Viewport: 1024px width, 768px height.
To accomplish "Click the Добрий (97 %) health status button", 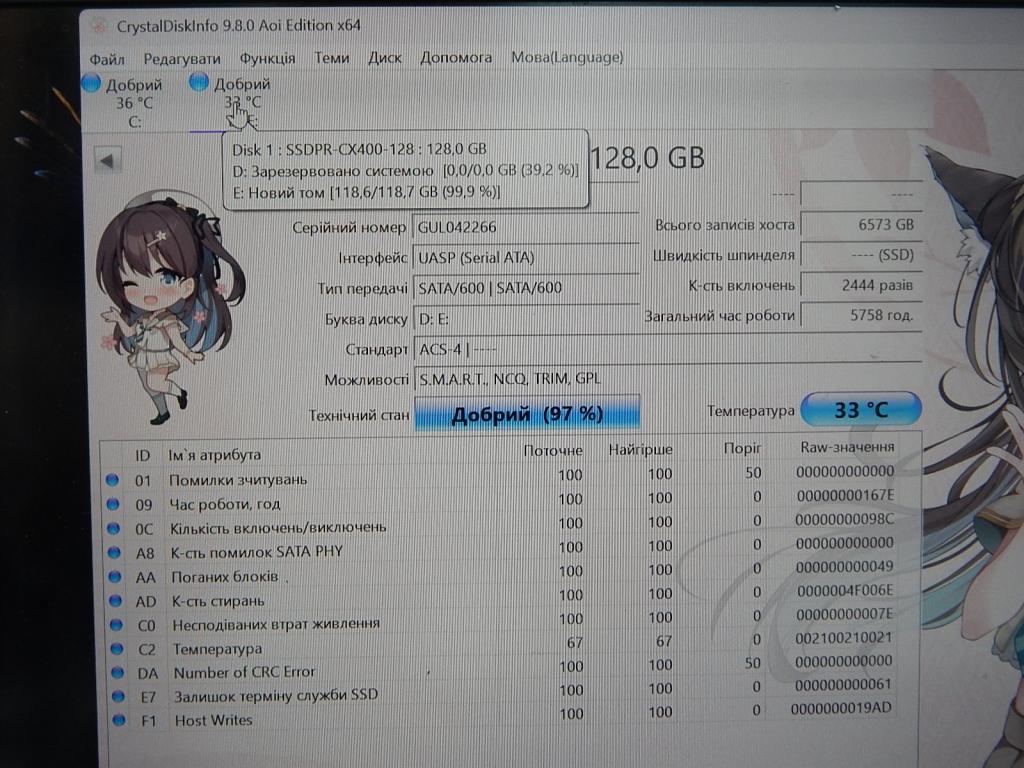I will [x=526, y=414].
